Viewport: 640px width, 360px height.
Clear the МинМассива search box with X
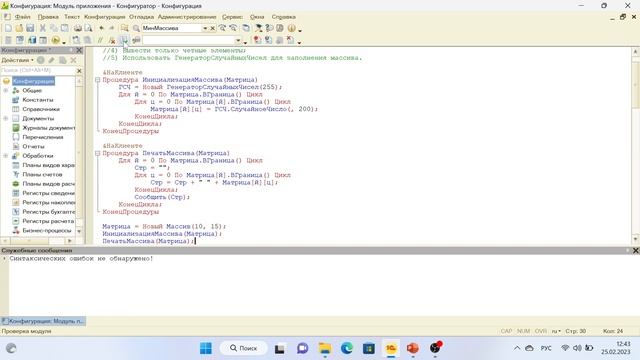[212, 28]
